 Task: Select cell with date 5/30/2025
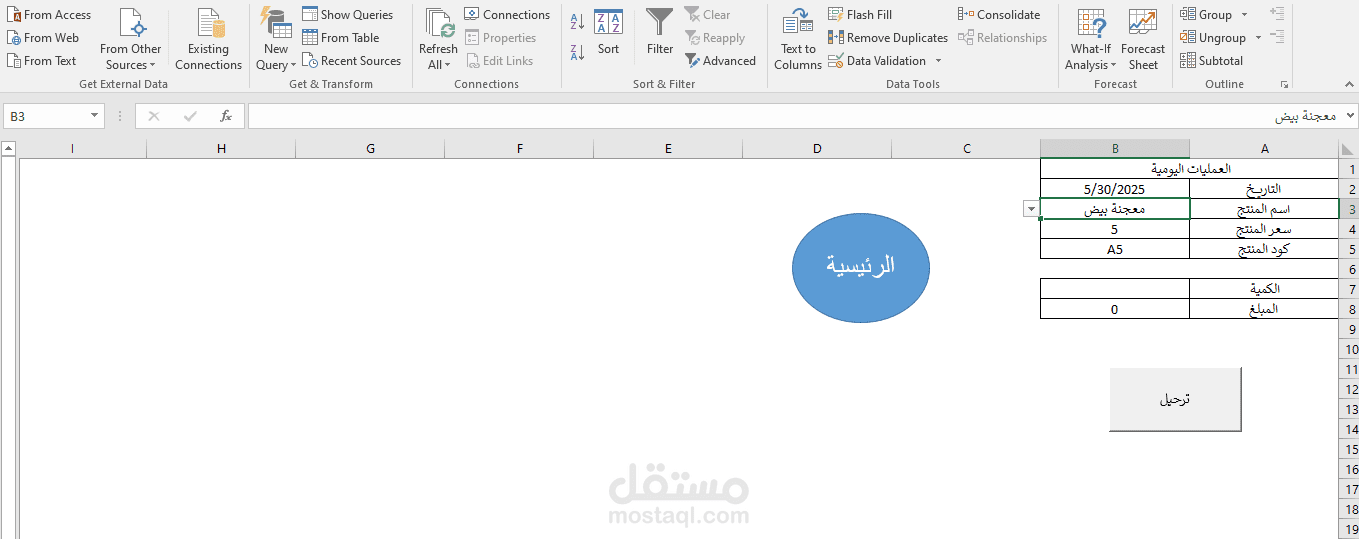(1115, 188)
